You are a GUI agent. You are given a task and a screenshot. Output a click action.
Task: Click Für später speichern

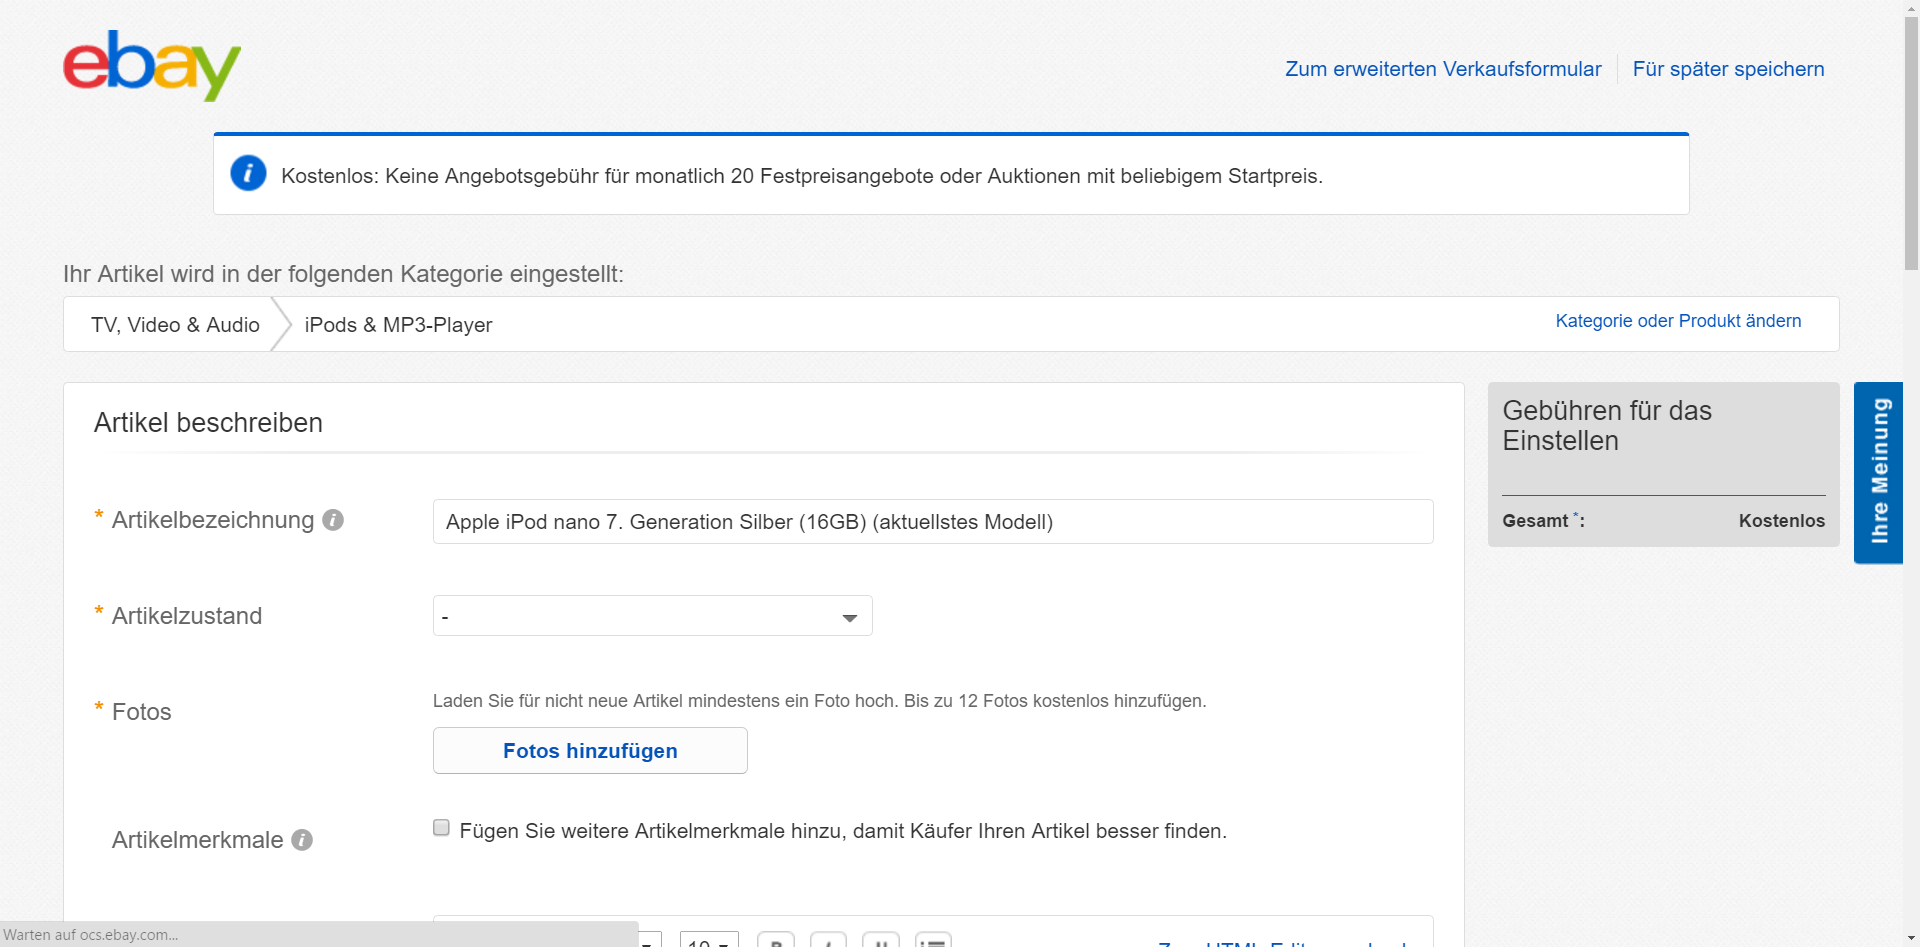pyautogui.click(x=1728, y=69)
